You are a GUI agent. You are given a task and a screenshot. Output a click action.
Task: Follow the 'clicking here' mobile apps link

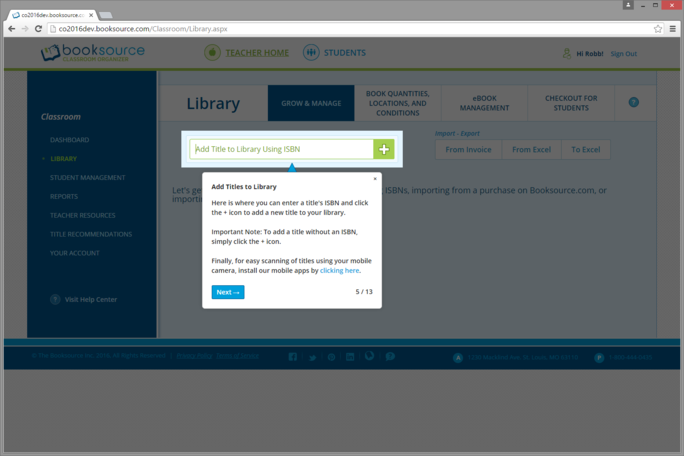pos(339,270)
